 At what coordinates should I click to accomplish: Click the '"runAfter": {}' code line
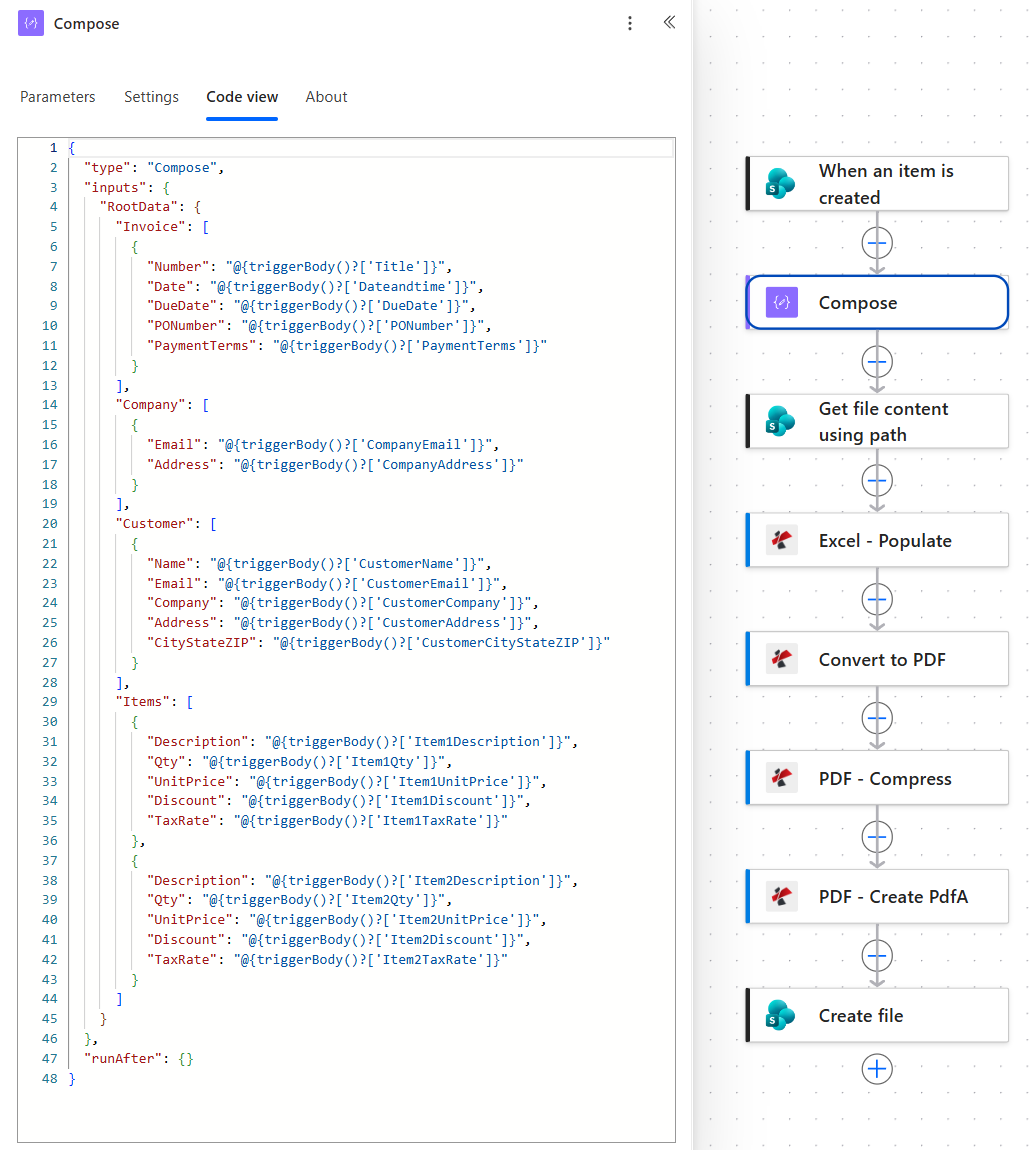click(139, 1058)
